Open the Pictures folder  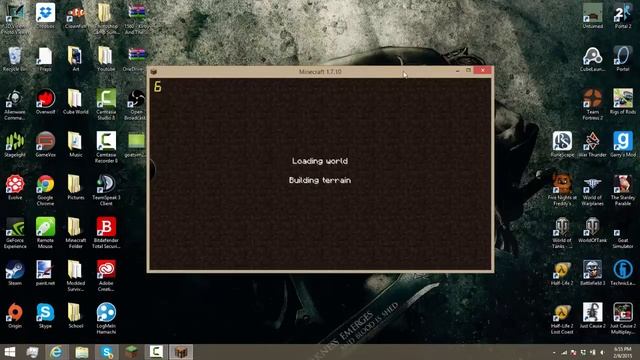coord(76,187)
